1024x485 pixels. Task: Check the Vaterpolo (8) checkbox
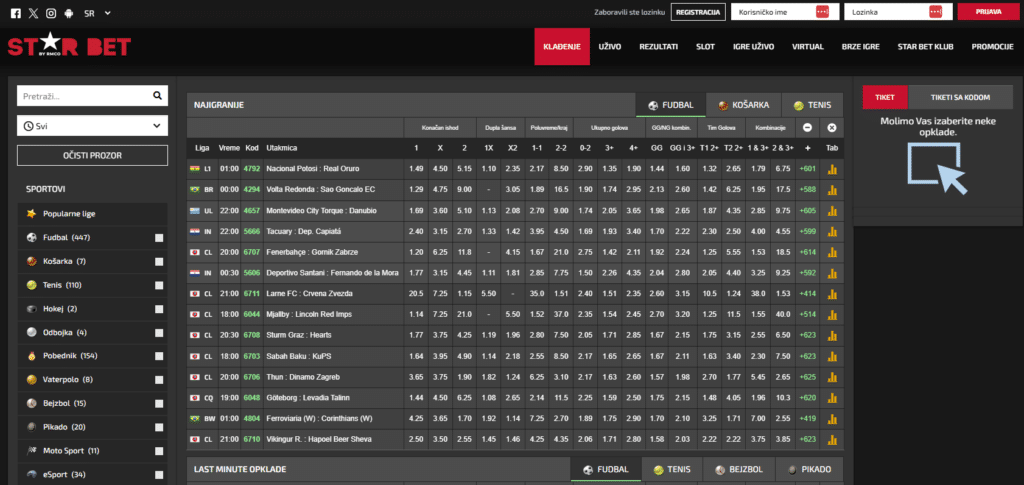[159, 380]
